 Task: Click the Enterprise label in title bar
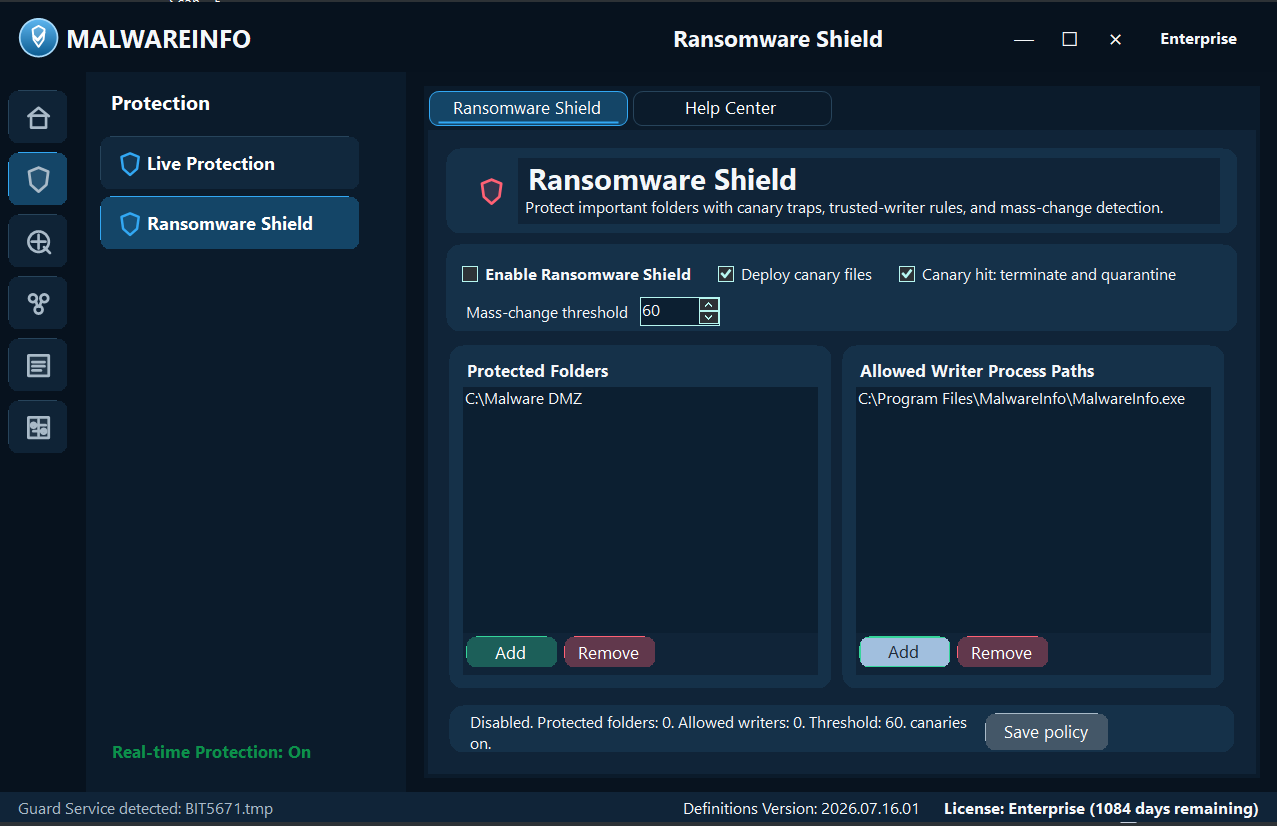[x=1198, y=39]
